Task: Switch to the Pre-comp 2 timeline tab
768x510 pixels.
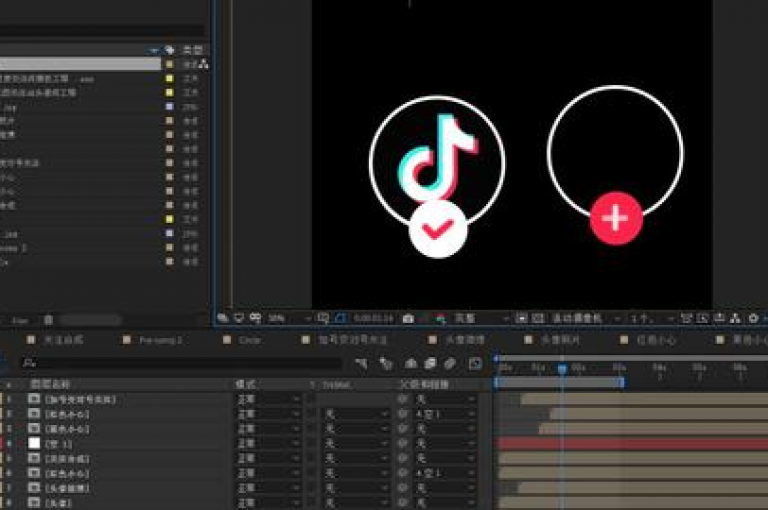Action: [x=161, y=340]
